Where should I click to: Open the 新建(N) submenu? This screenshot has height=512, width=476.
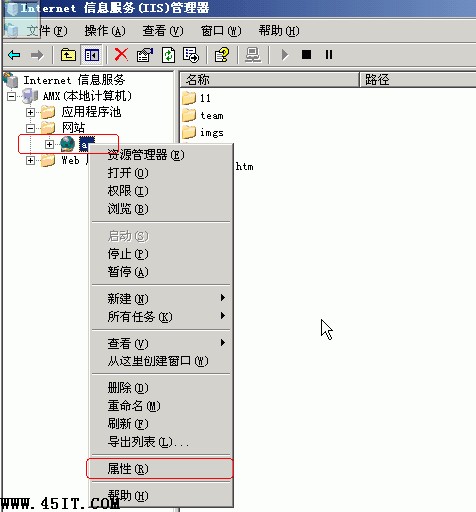pos(161,298)
